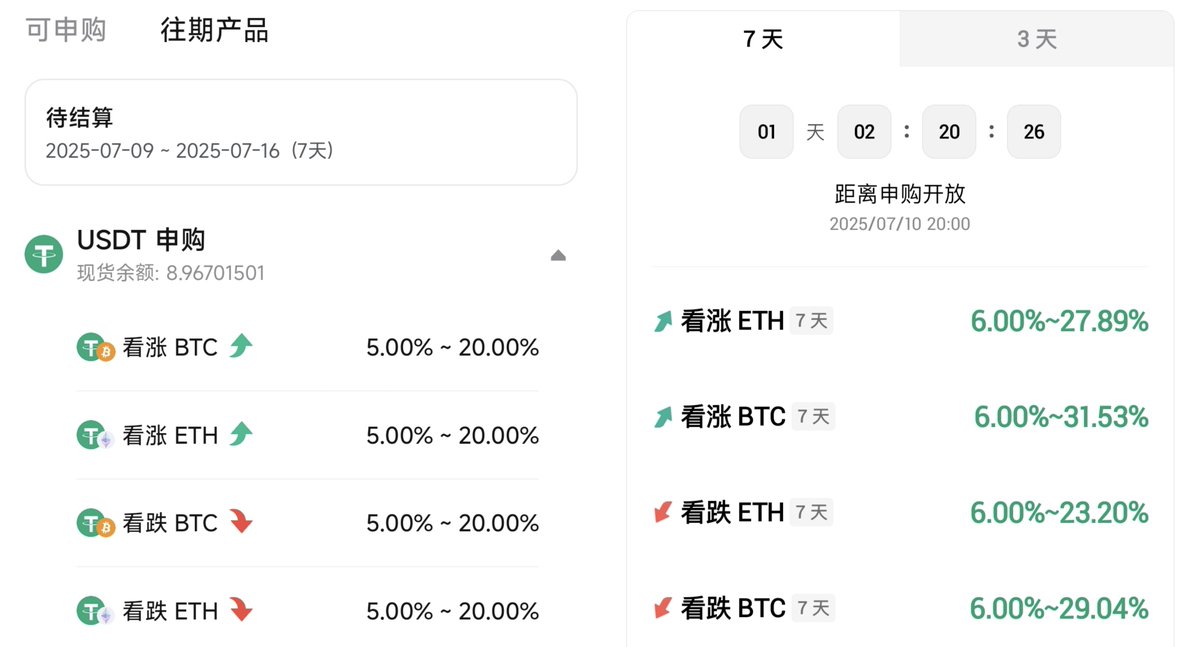Click the 5.00% ~ 20.00% rate for 看跌 BTC

point(453,523)
